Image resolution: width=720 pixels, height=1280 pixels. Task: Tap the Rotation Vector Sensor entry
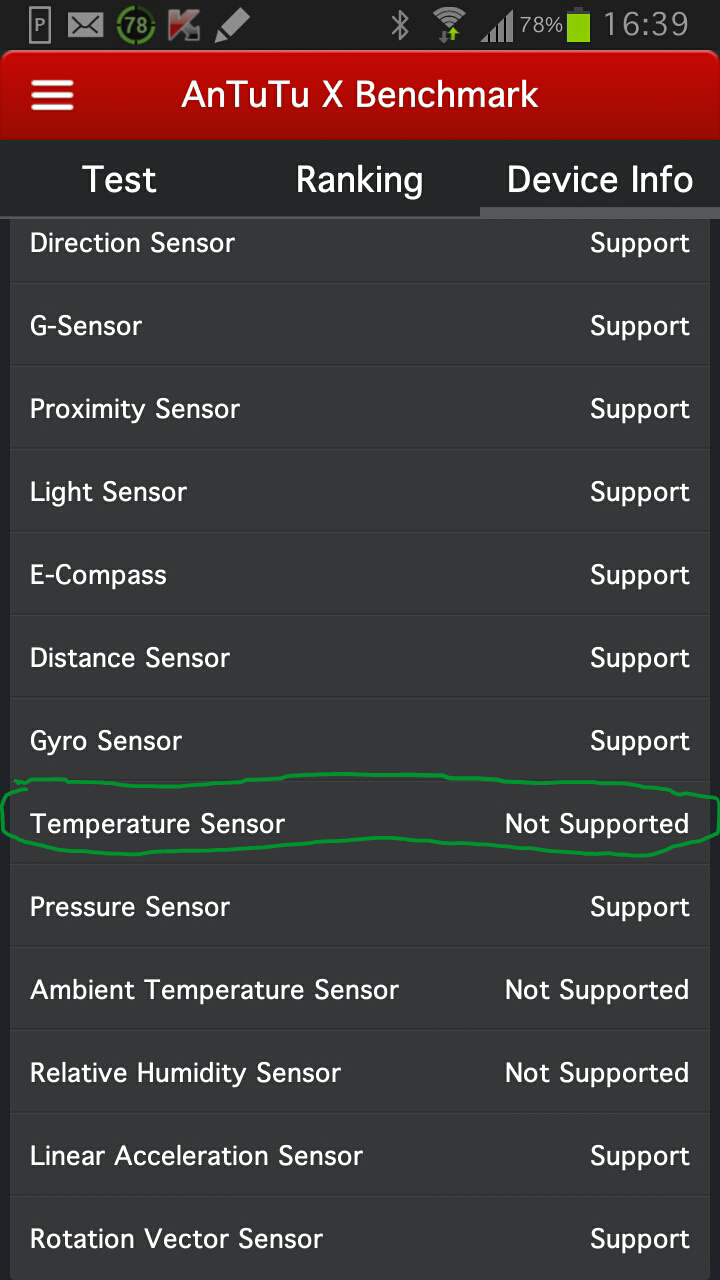tap(360, 1239)
